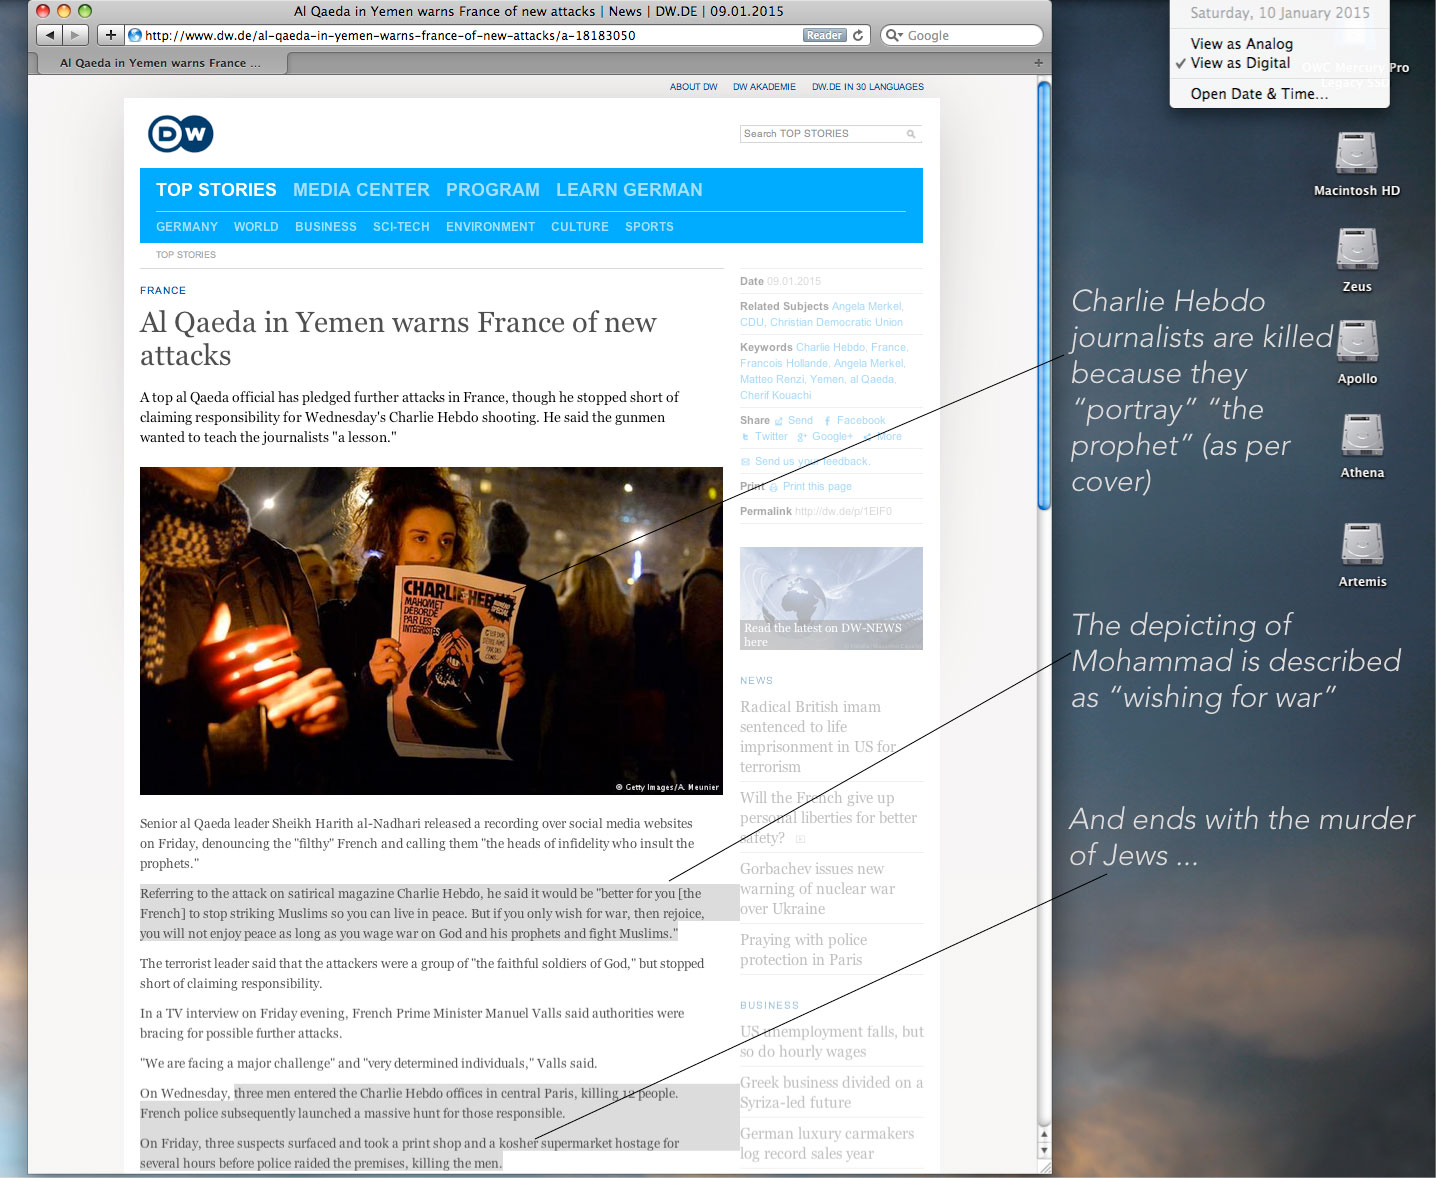Go to the GERMANY section
Image resolution: width=1436 pixels, height=1178 pixels.
point(187,227)
